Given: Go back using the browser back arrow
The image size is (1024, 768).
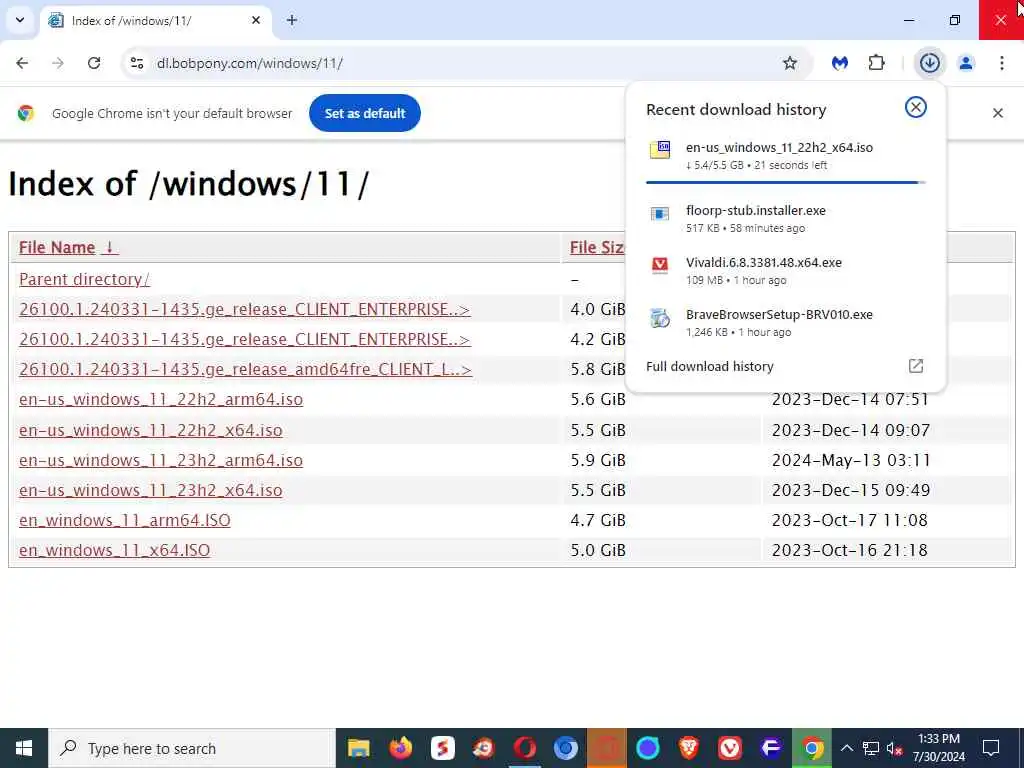Looking at the screenshot, I should point(22,63).
